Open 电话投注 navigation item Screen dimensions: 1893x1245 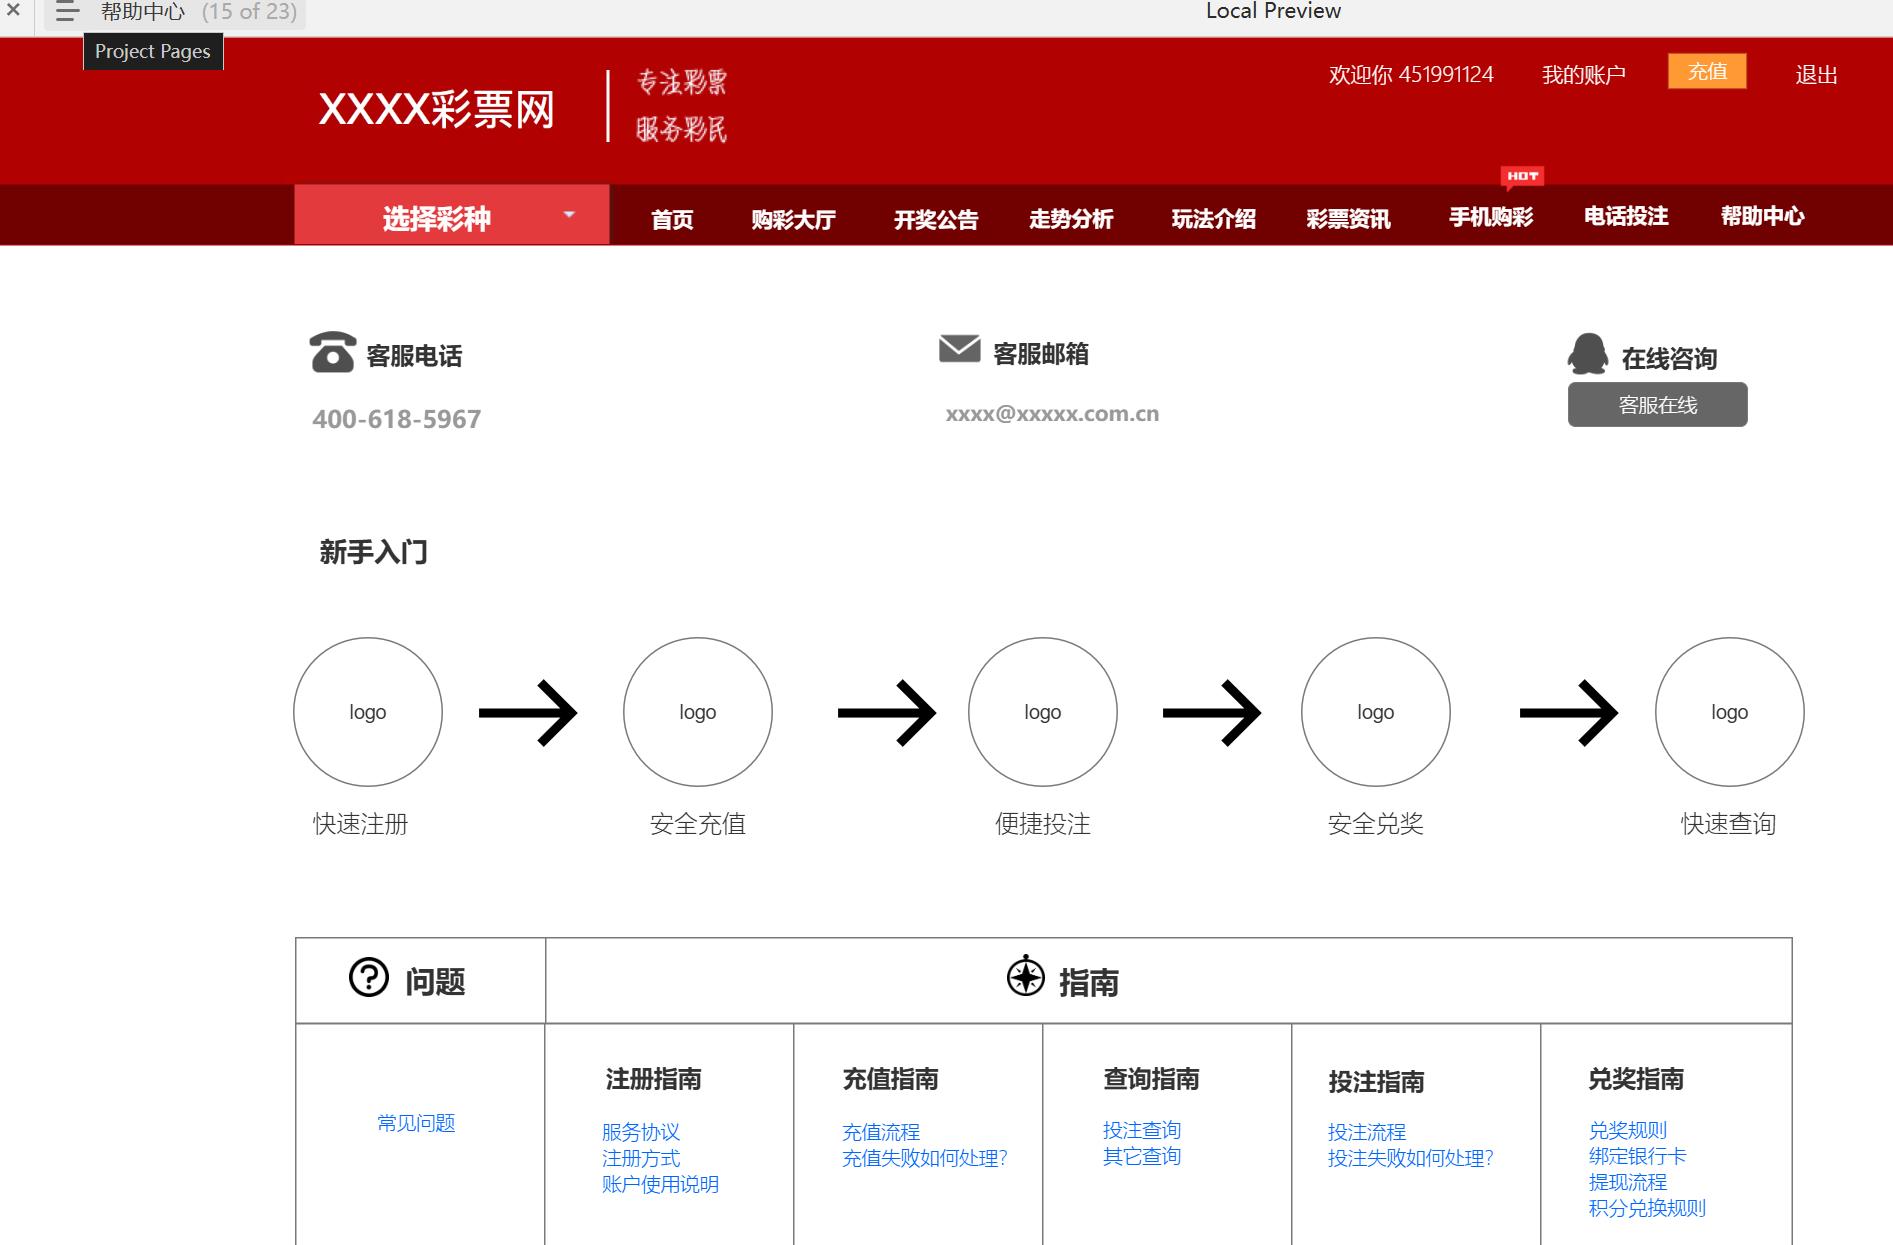pyautogui.click(x=1626, y=215)
